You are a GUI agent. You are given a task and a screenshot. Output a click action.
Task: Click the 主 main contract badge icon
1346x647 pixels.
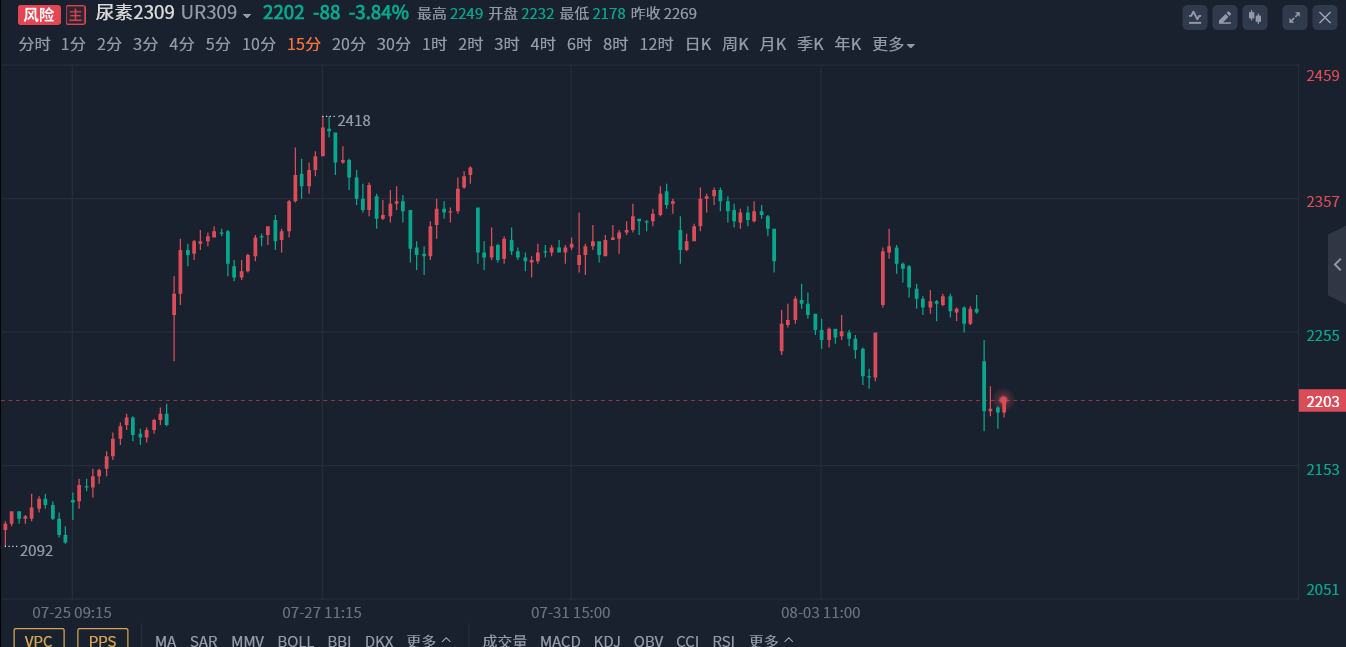76,14
